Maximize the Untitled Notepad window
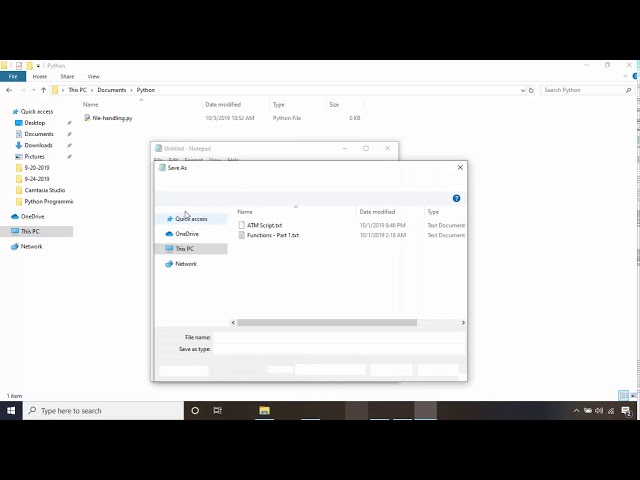 [366, 149]
